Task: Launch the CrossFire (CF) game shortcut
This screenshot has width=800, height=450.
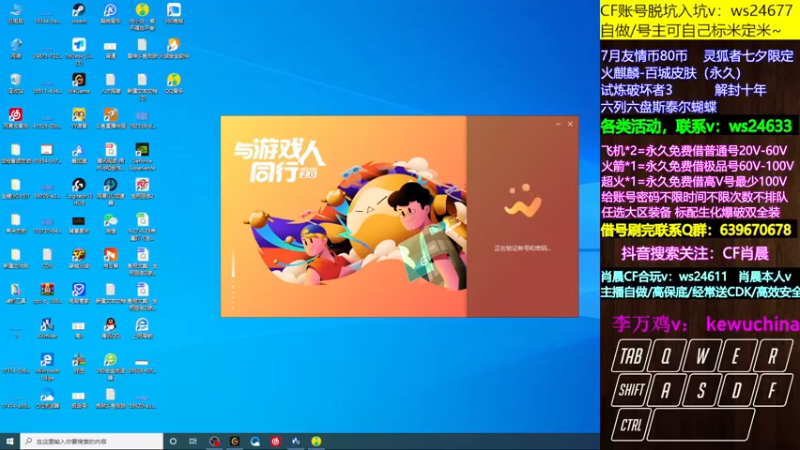Action: pyautogui.click(x=79, y=258)
